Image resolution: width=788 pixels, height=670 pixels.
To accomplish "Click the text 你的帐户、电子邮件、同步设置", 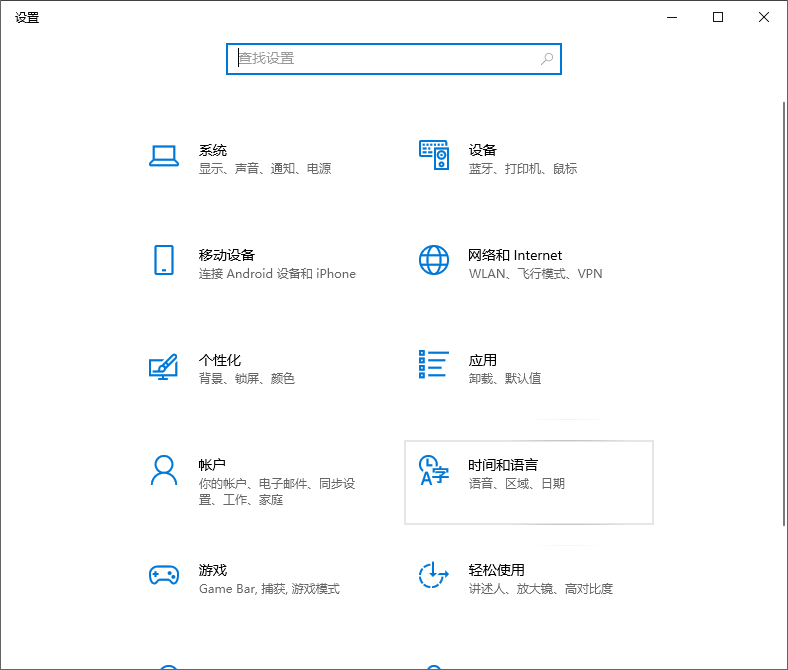I will click(x=277, y=492).
